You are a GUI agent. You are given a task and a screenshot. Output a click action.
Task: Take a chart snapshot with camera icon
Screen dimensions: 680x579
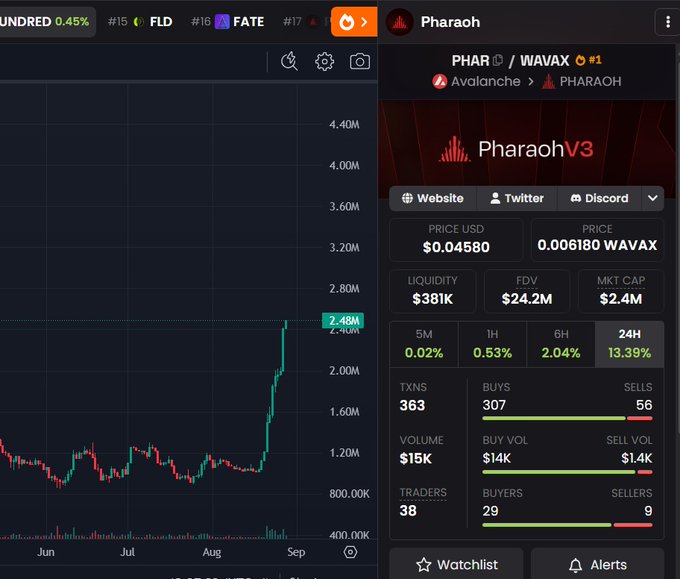(x=360, y=62)
